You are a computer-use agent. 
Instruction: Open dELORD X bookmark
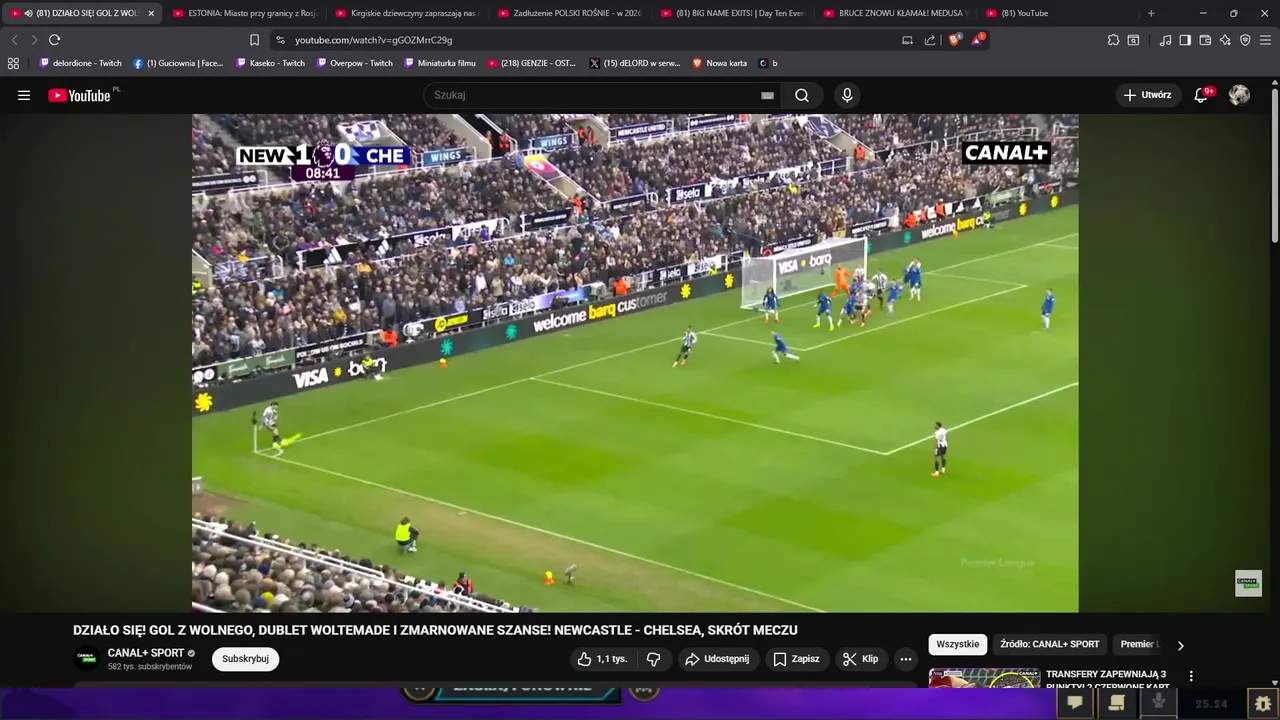click(x=635, y=63)
